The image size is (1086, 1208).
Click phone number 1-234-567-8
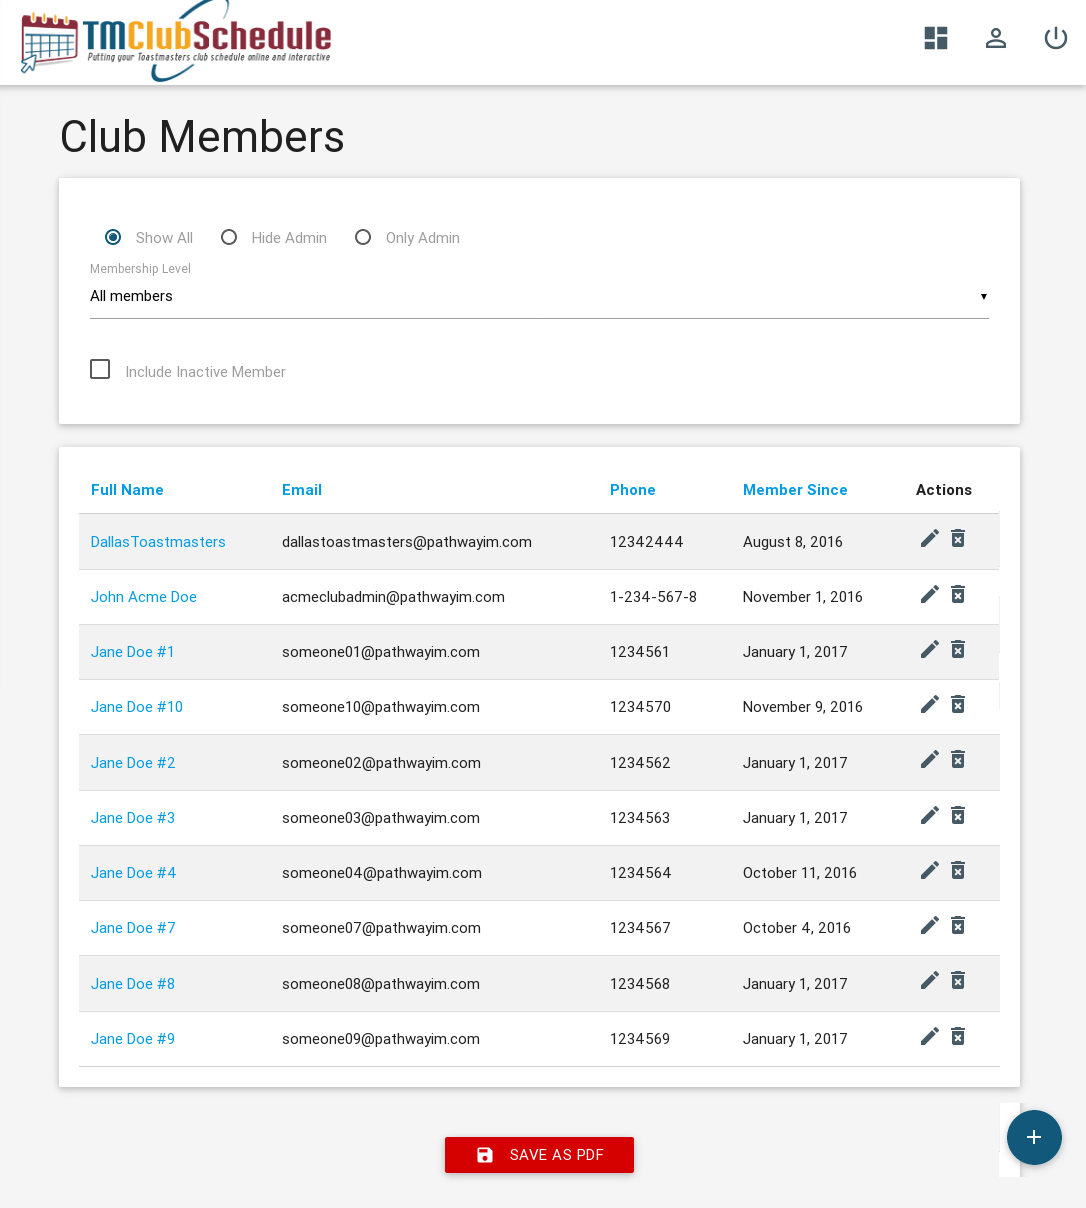pos(653,597)
